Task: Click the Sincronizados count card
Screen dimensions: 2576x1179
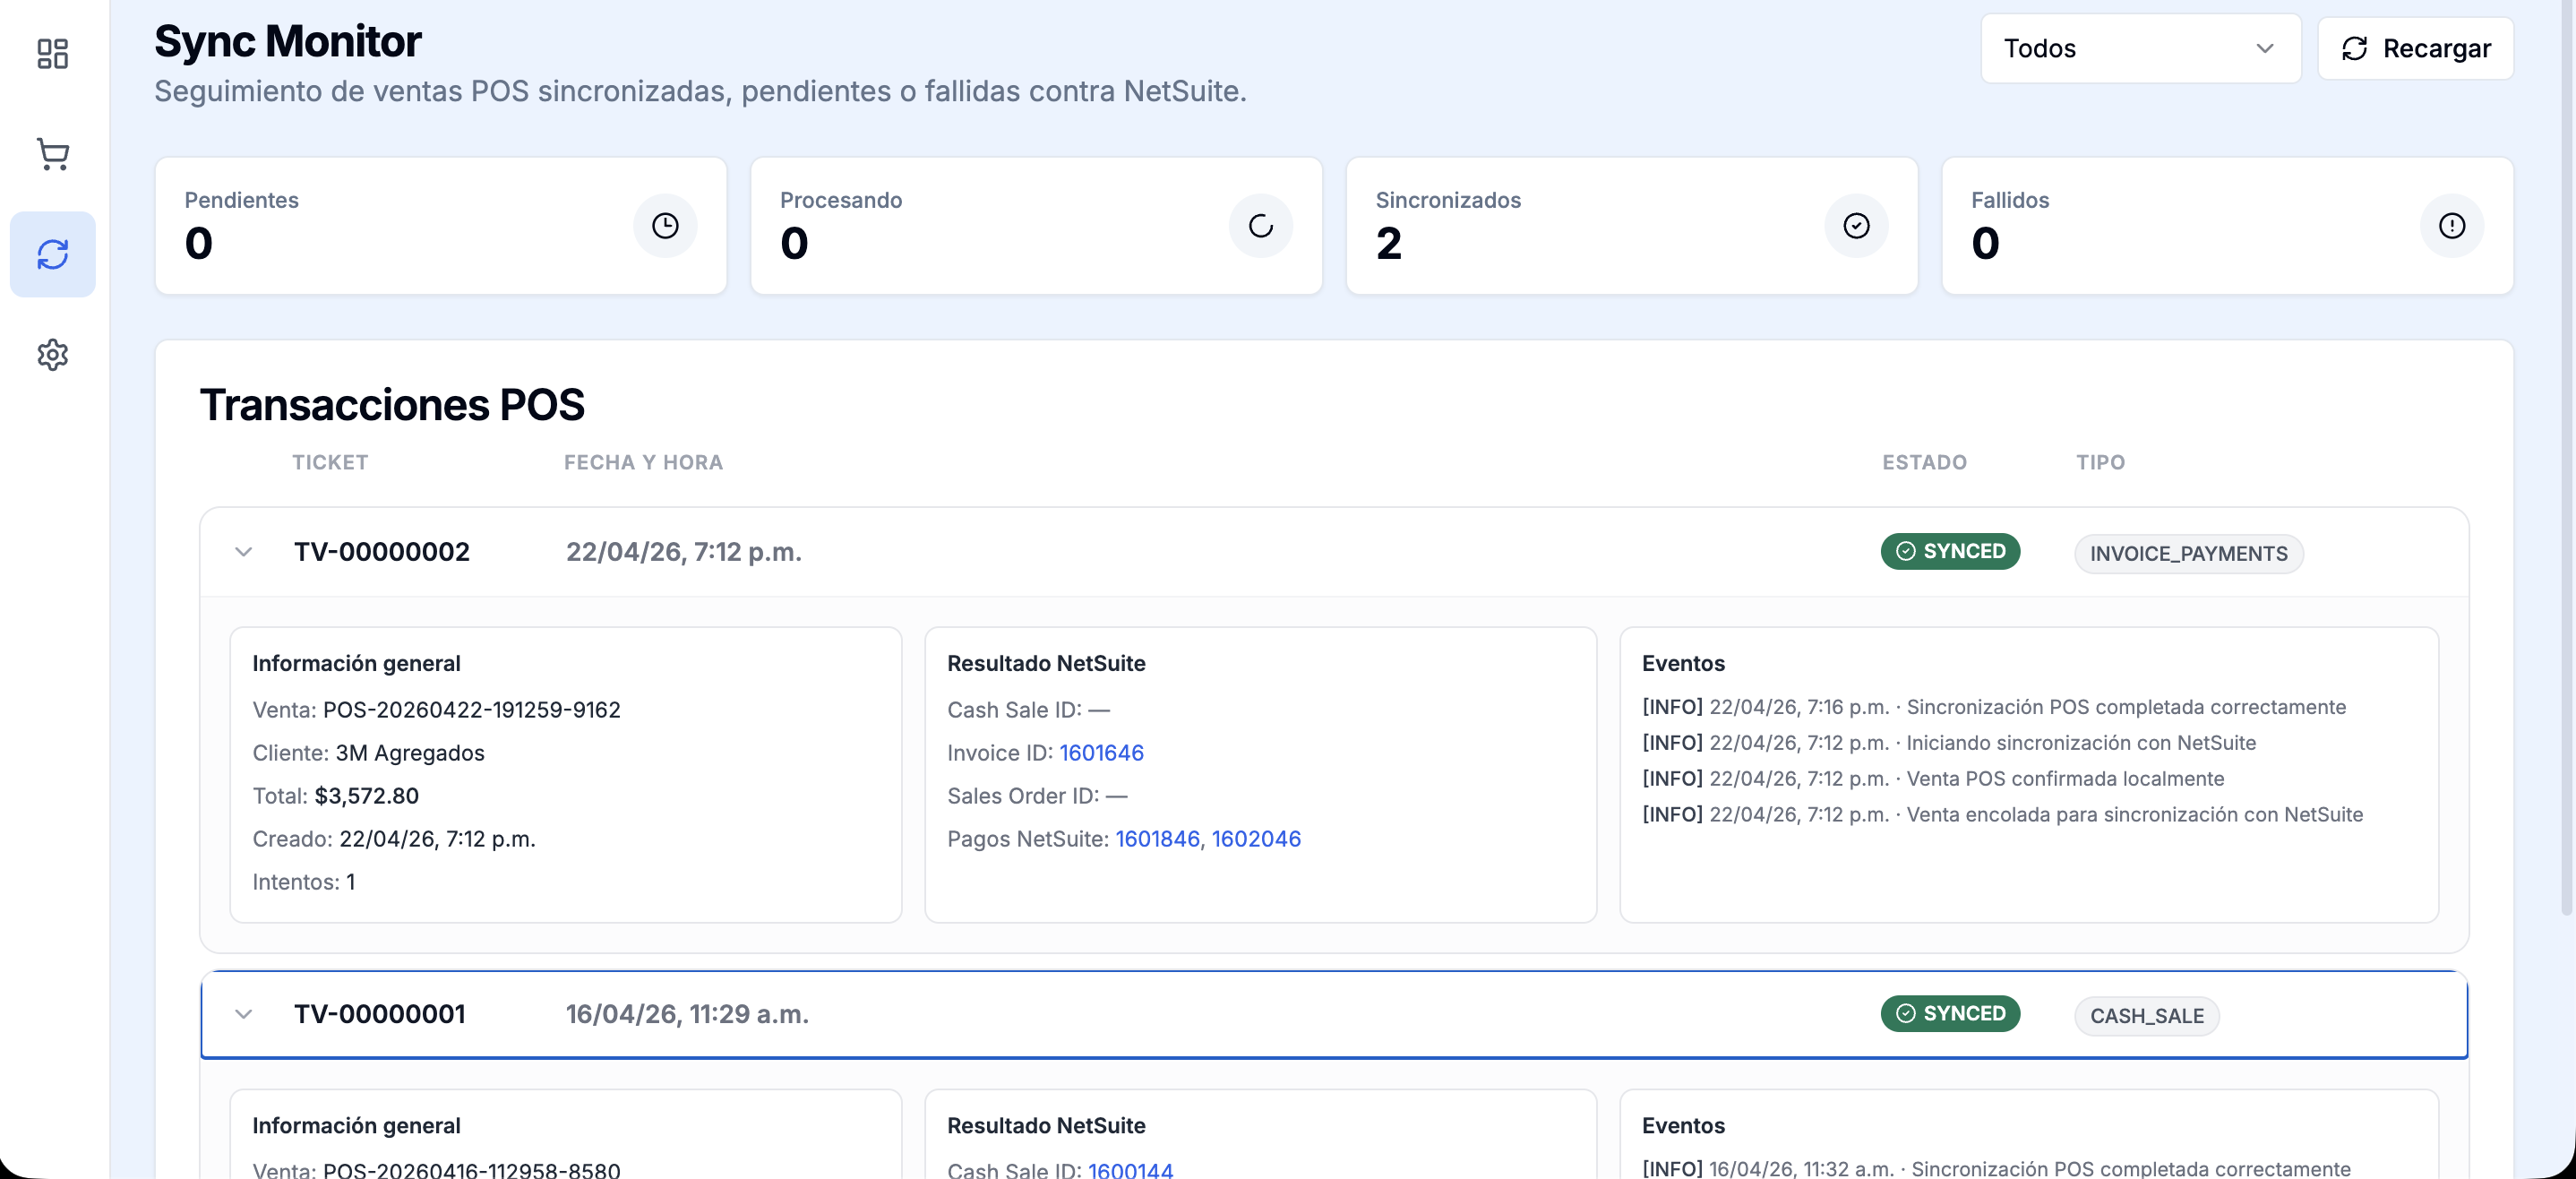Action: tap(1631, 225)
